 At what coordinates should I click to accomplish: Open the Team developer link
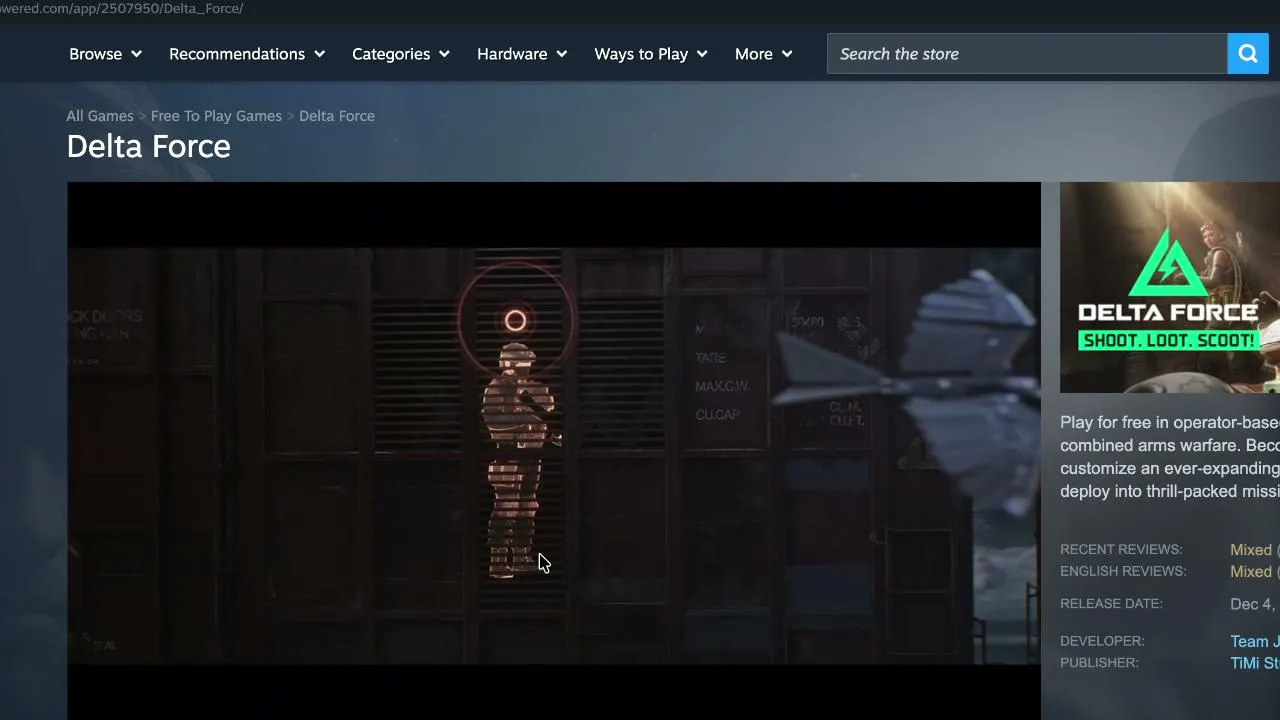pos(1255,642)
